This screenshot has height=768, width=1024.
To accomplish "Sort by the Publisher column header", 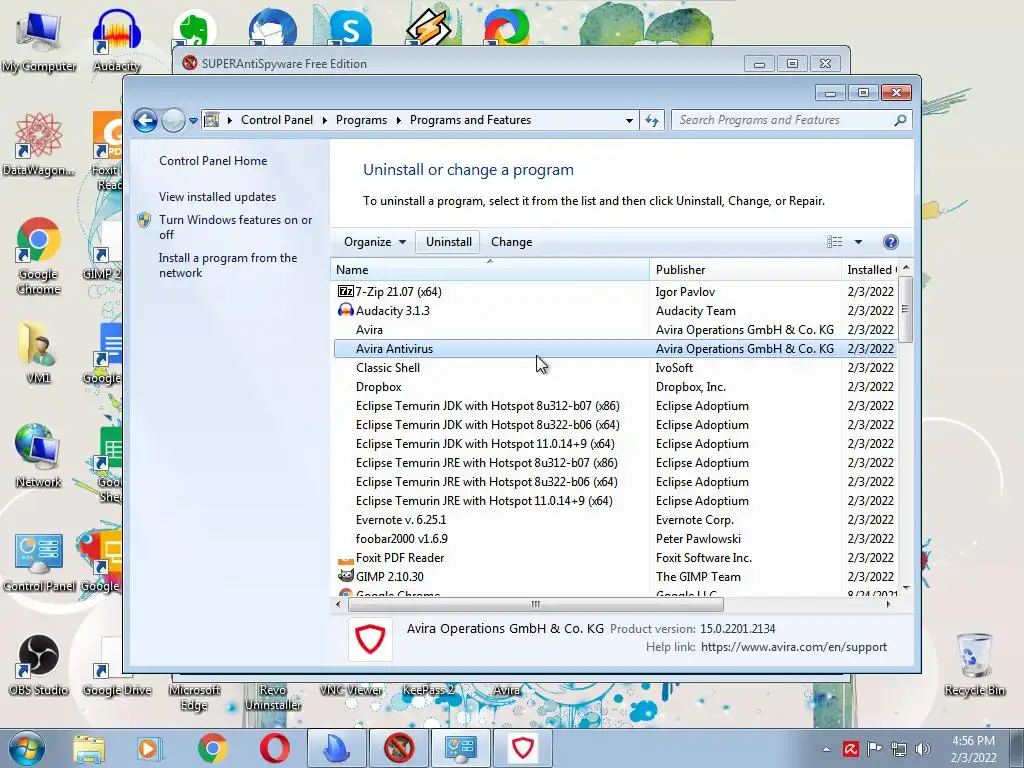I will [745, 270].
